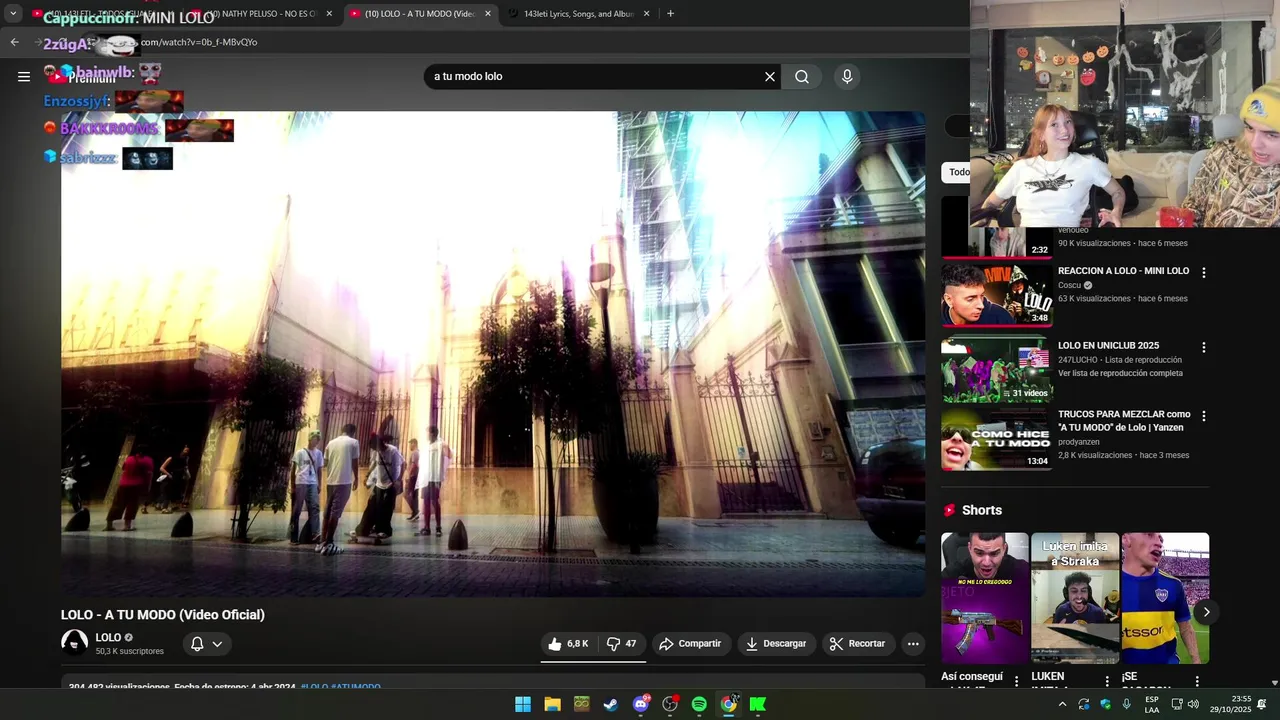Screen dimensions: 1280x720
Task: Open Spotify from the taskbar
Action: coord(699,704)
